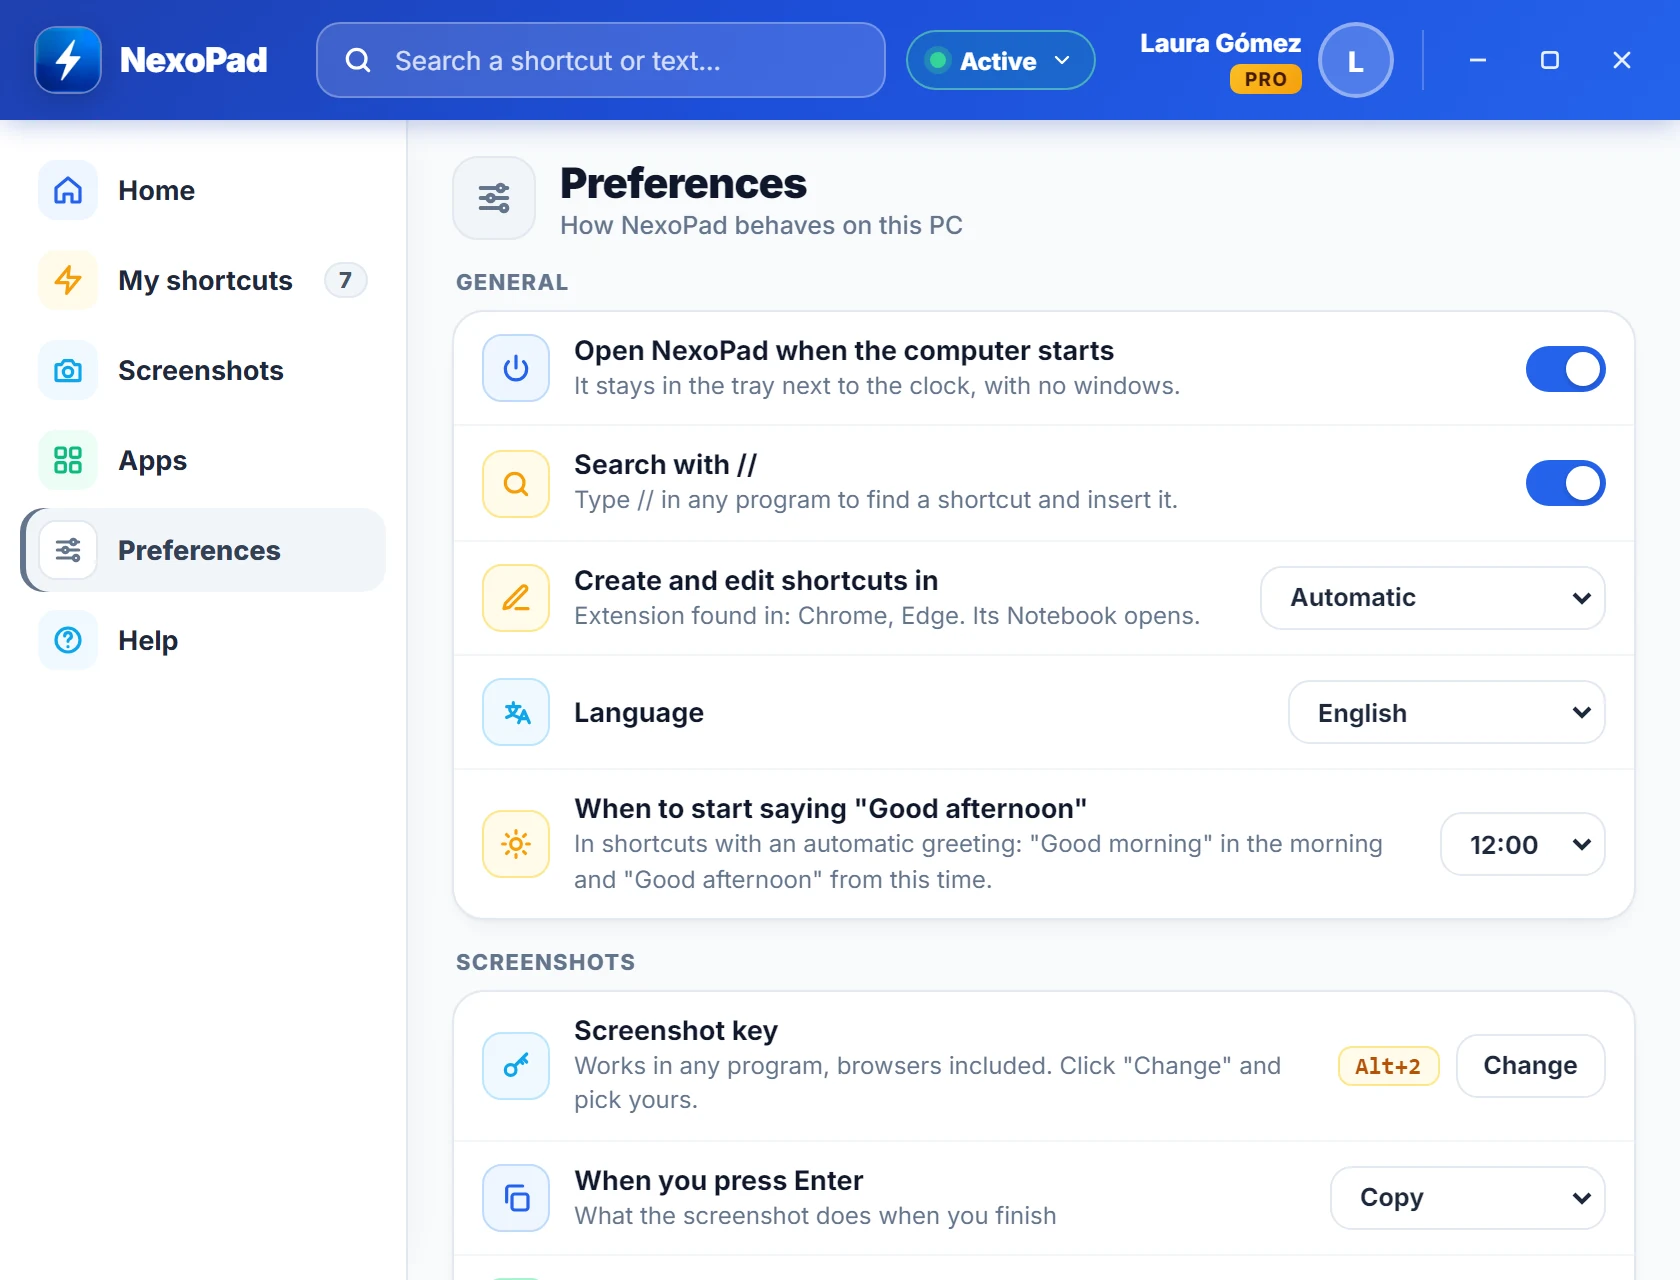1680x1280 pixels.
Task: Open the When you press Enter Copy dropdown
Action: tap(1468, 1198)
